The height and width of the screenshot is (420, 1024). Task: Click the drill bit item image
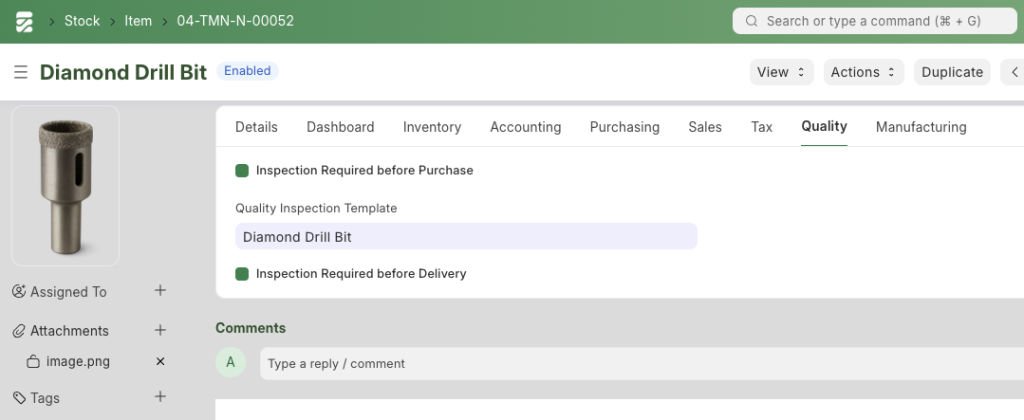click(x=65, y=186)
